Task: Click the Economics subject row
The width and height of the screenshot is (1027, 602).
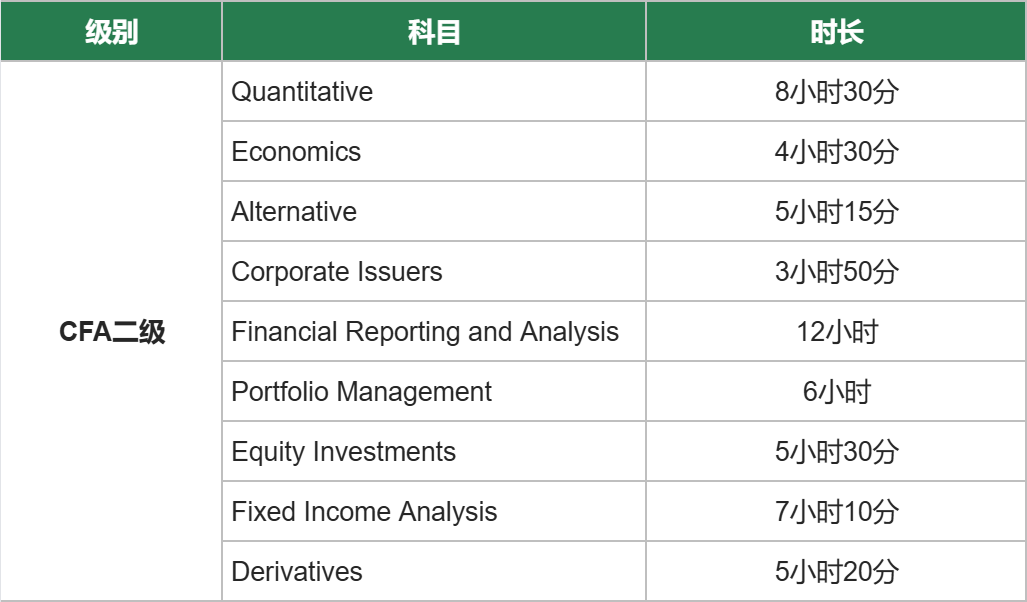Action: pos(296,152)
